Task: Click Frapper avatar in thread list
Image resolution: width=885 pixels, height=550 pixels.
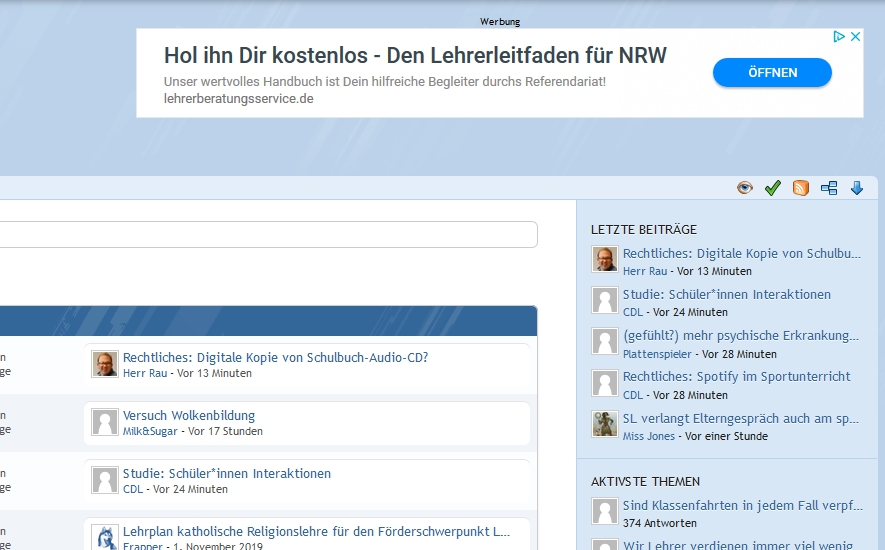Action: pyautogui.click(x=105, y=538)
